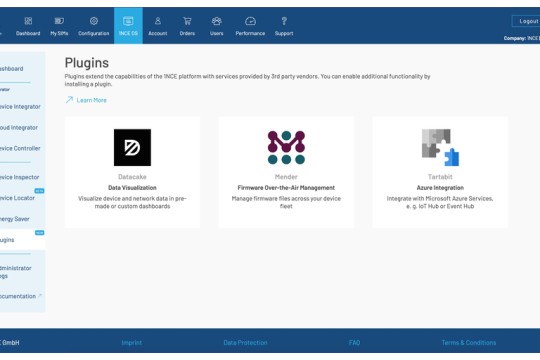540x360 pixels.
Task: Select the 1NCE OS monitor icon
Action: [x=128, y=21]
